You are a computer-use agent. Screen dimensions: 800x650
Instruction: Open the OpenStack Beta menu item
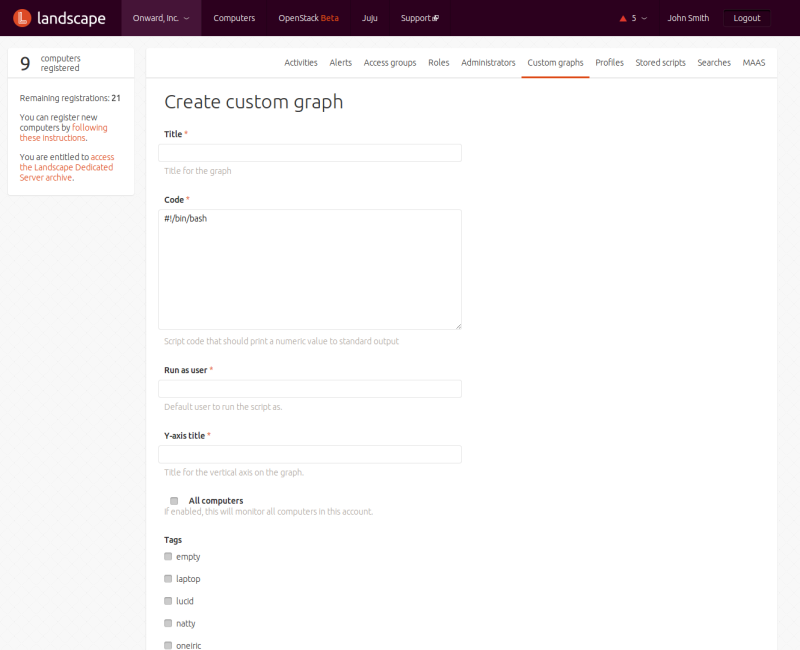tap(308, 18)
